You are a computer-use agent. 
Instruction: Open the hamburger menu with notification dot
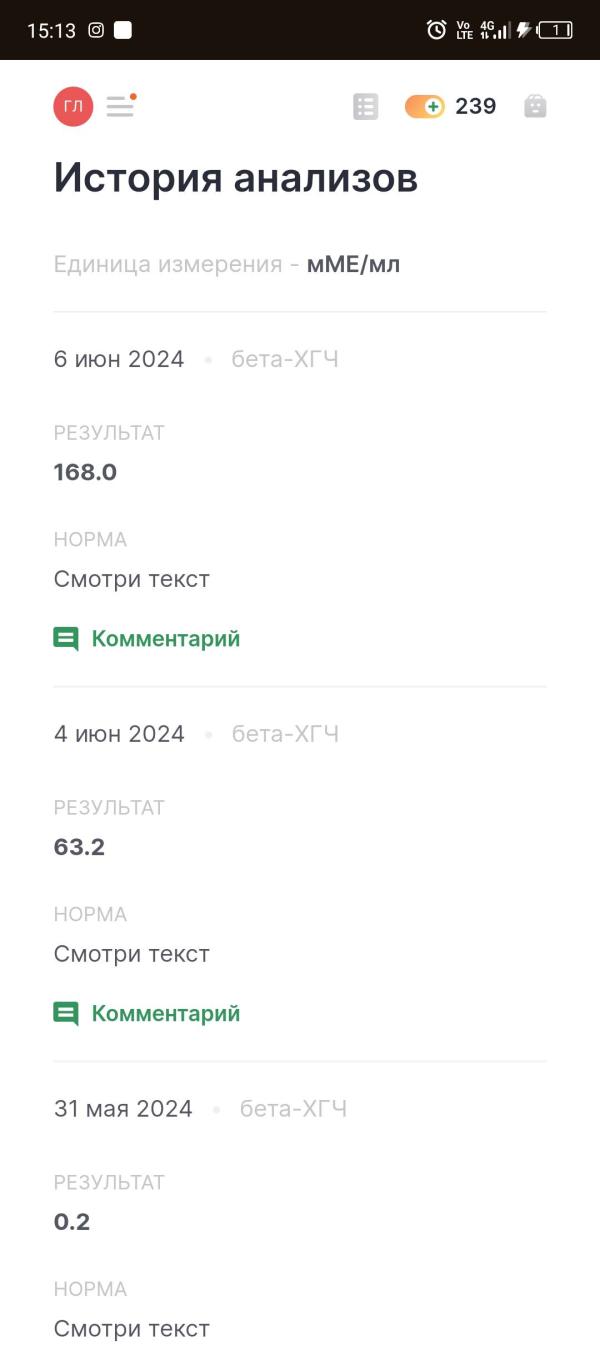121,106
